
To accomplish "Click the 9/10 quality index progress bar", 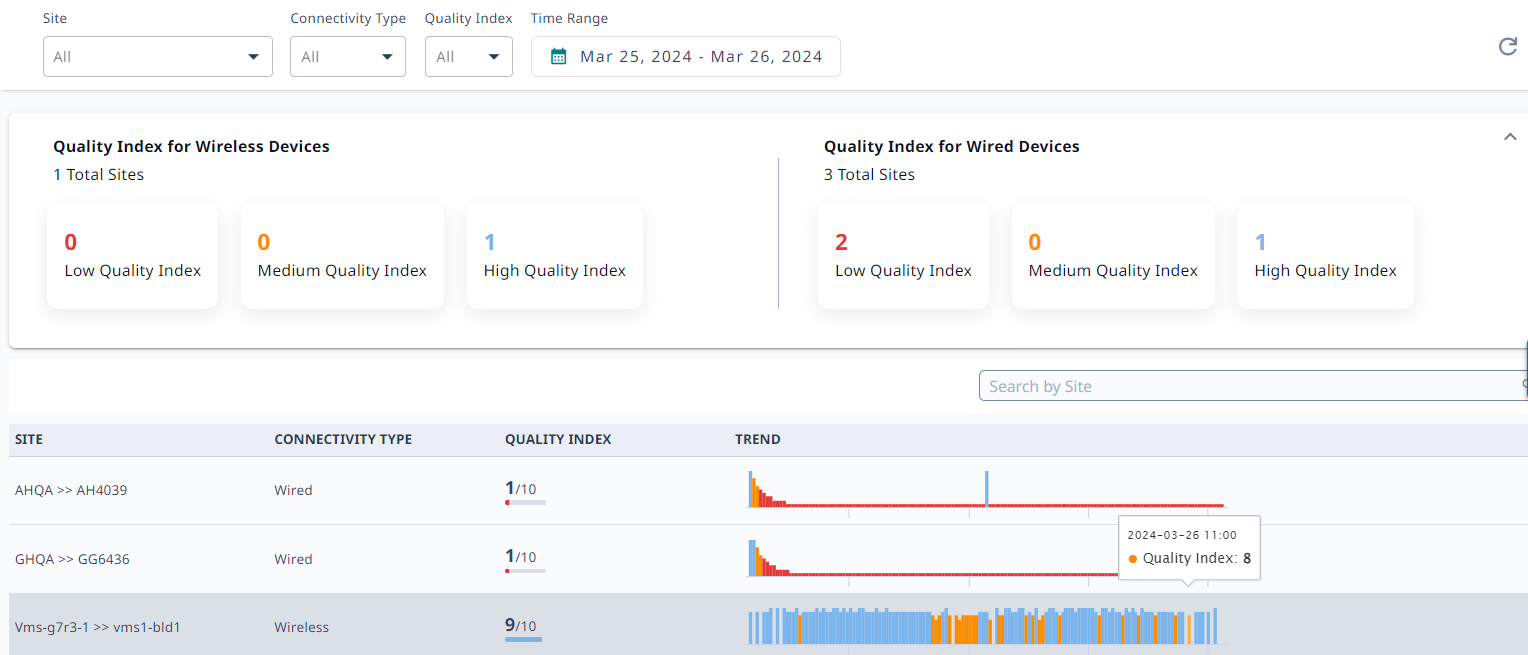I will [523, 639].
